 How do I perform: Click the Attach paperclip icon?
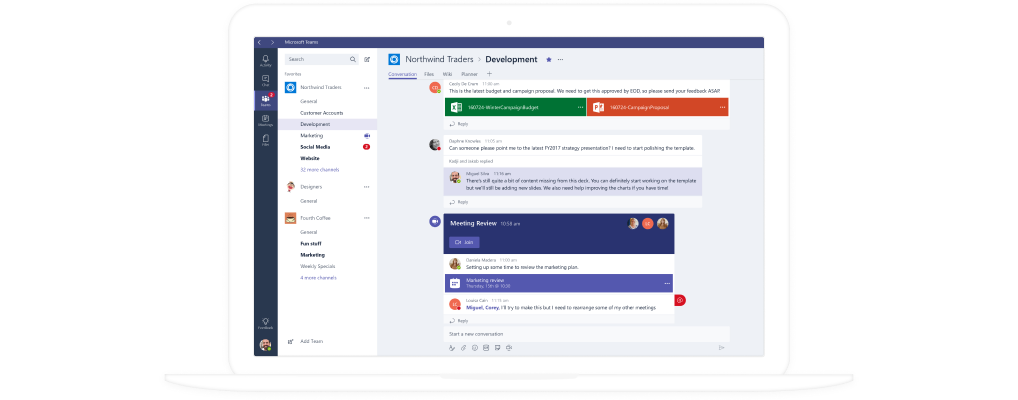point(464,348)
